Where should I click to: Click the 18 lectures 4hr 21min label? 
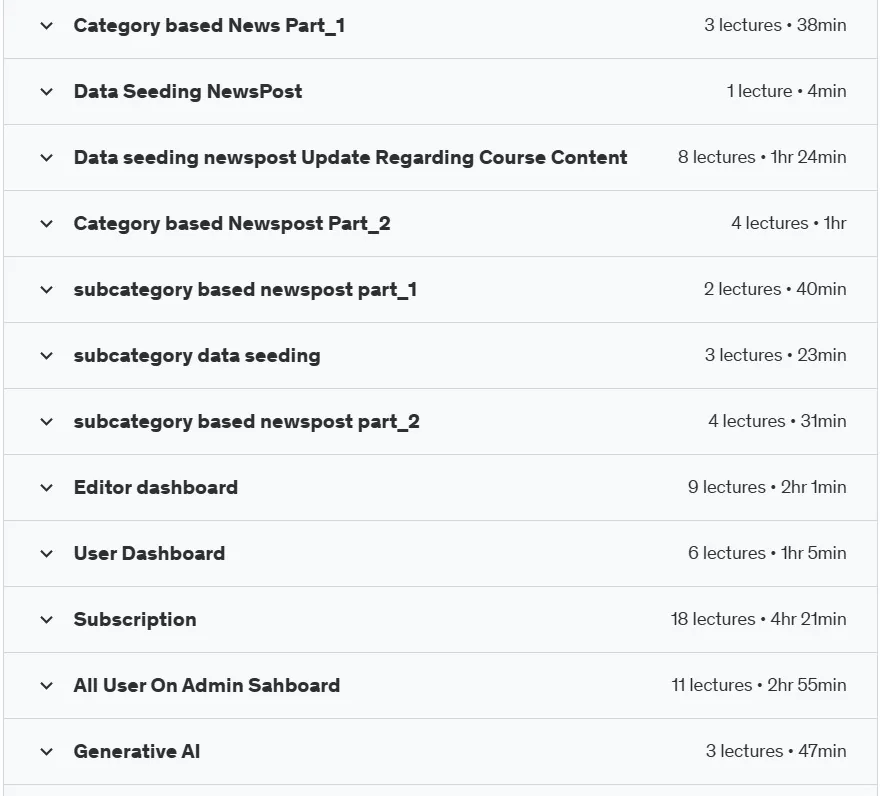click(x=758, y=619)
